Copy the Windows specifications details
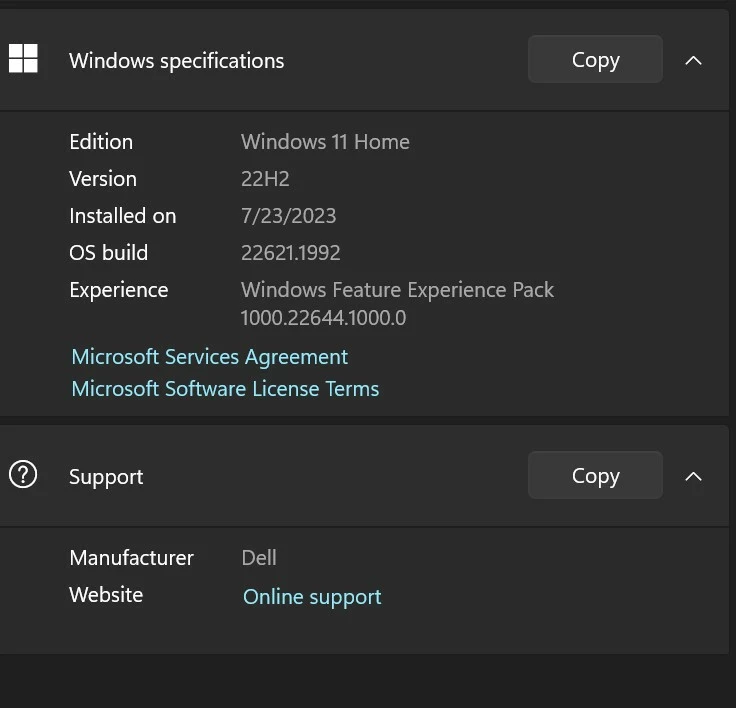 (x=595, y=59)
